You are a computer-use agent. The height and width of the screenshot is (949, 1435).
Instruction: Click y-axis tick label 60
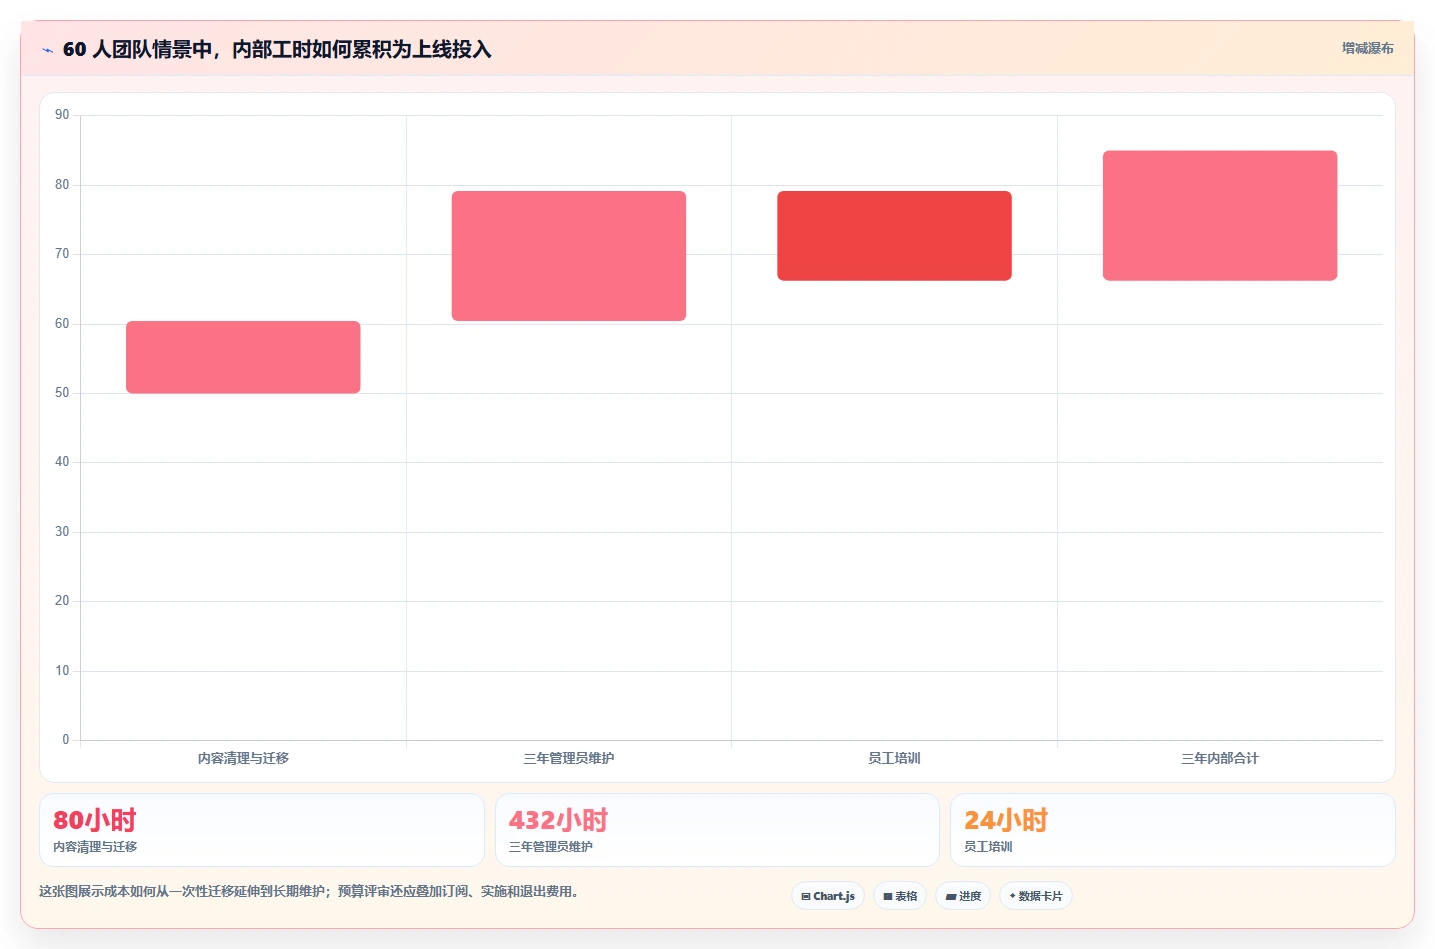pyautogui.click(x=62, y=324)
